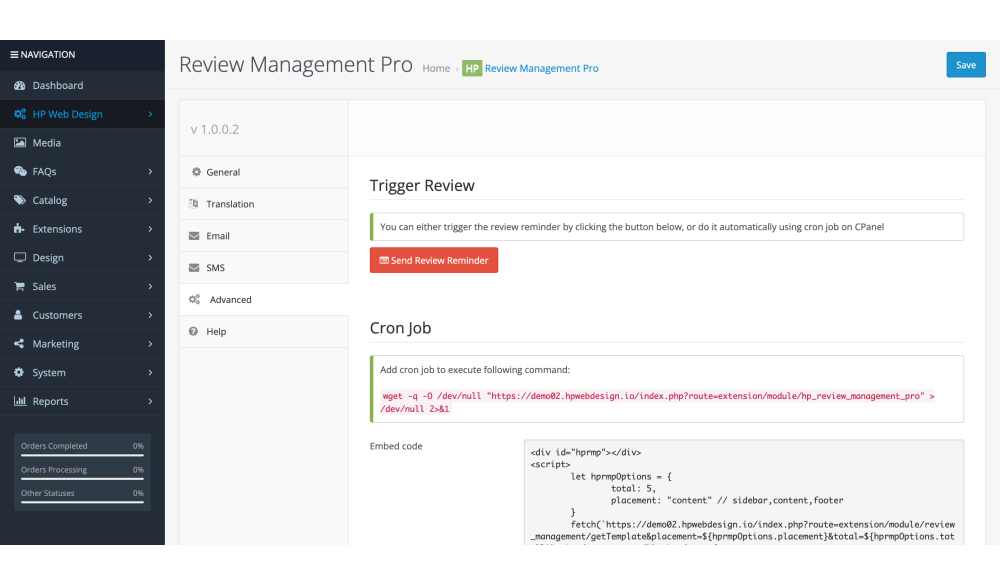Click the navigation hamburger menu icon

(14, 55)
